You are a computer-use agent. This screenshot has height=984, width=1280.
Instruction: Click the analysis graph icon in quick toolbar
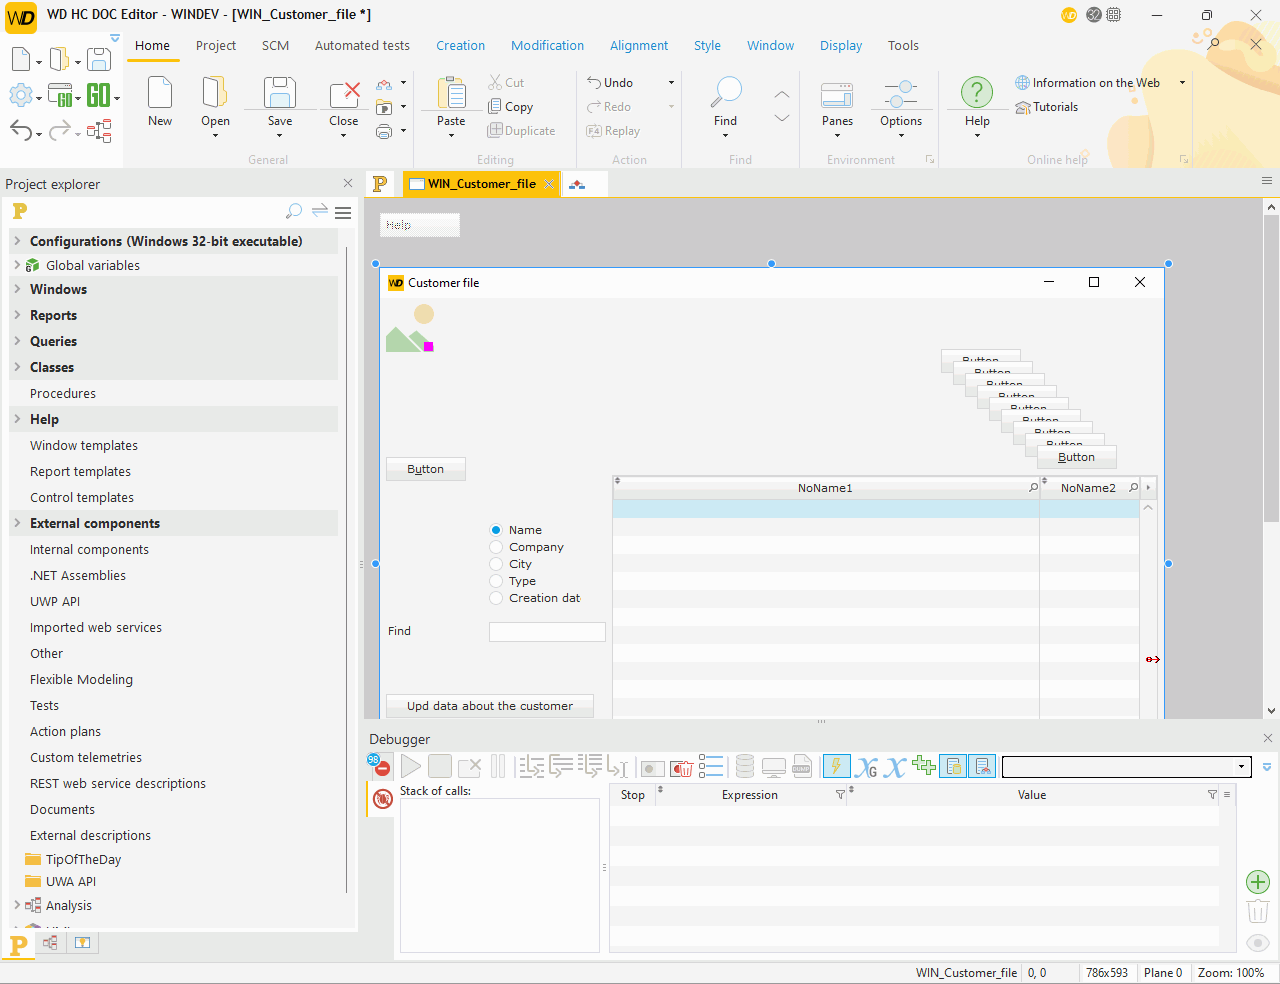(x=99, y=131)
